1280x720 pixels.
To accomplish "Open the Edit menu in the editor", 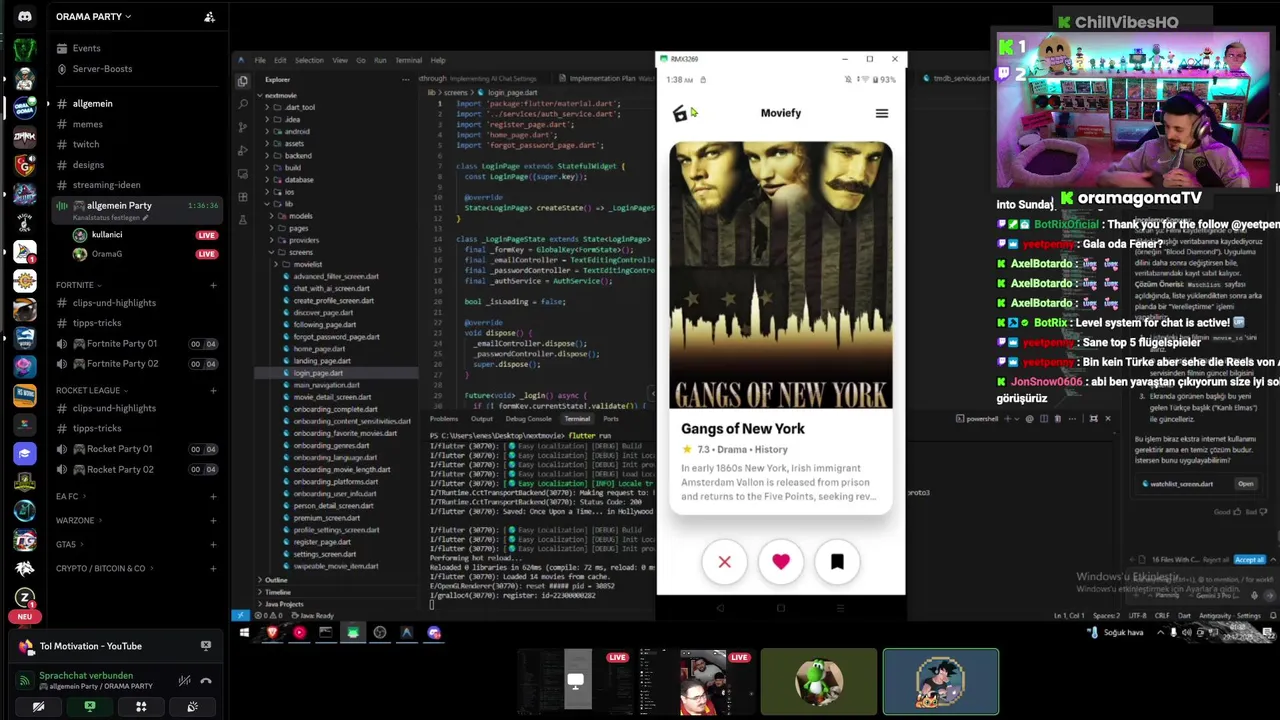I will click(x=280, y=60).
